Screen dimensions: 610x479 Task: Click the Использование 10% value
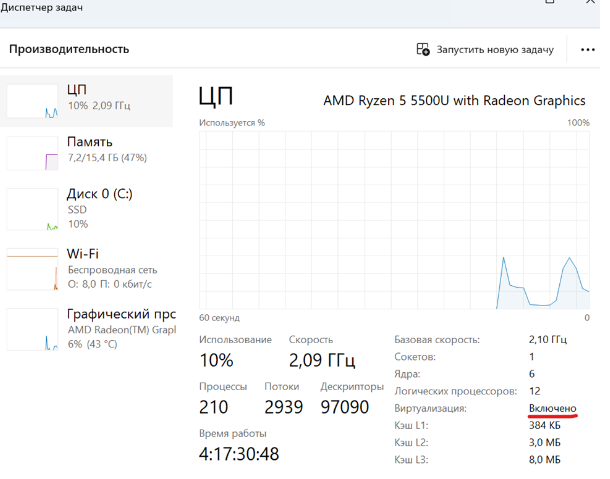tap(216, 360)
